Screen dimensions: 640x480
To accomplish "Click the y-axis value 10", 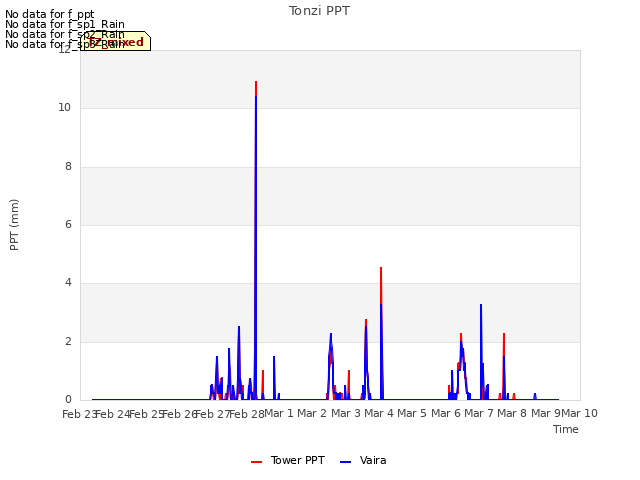I will point(64,108).
